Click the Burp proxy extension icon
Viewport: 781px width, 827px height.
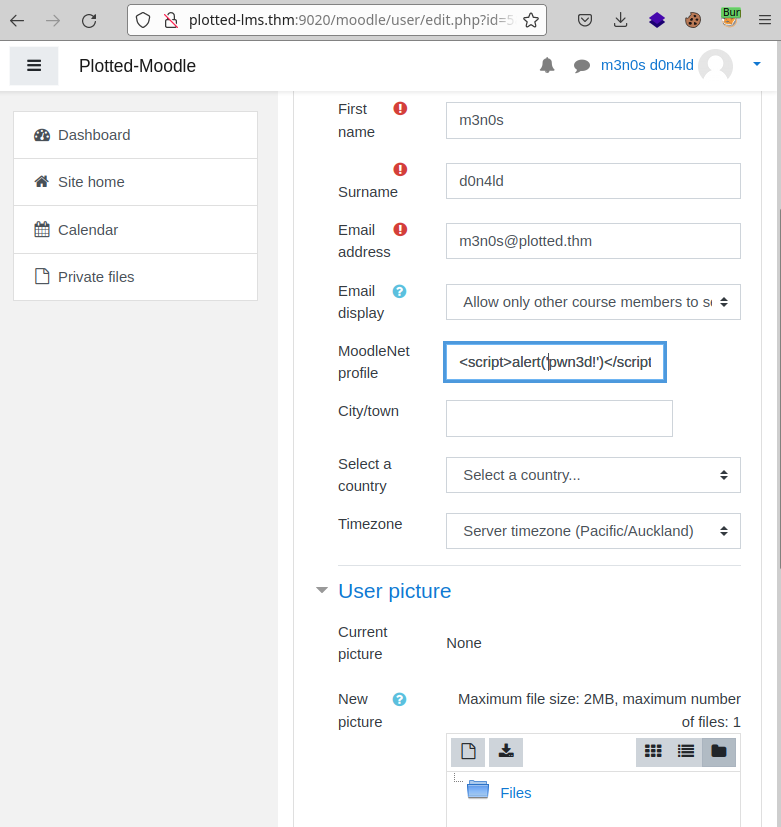[x=730, y=17]
